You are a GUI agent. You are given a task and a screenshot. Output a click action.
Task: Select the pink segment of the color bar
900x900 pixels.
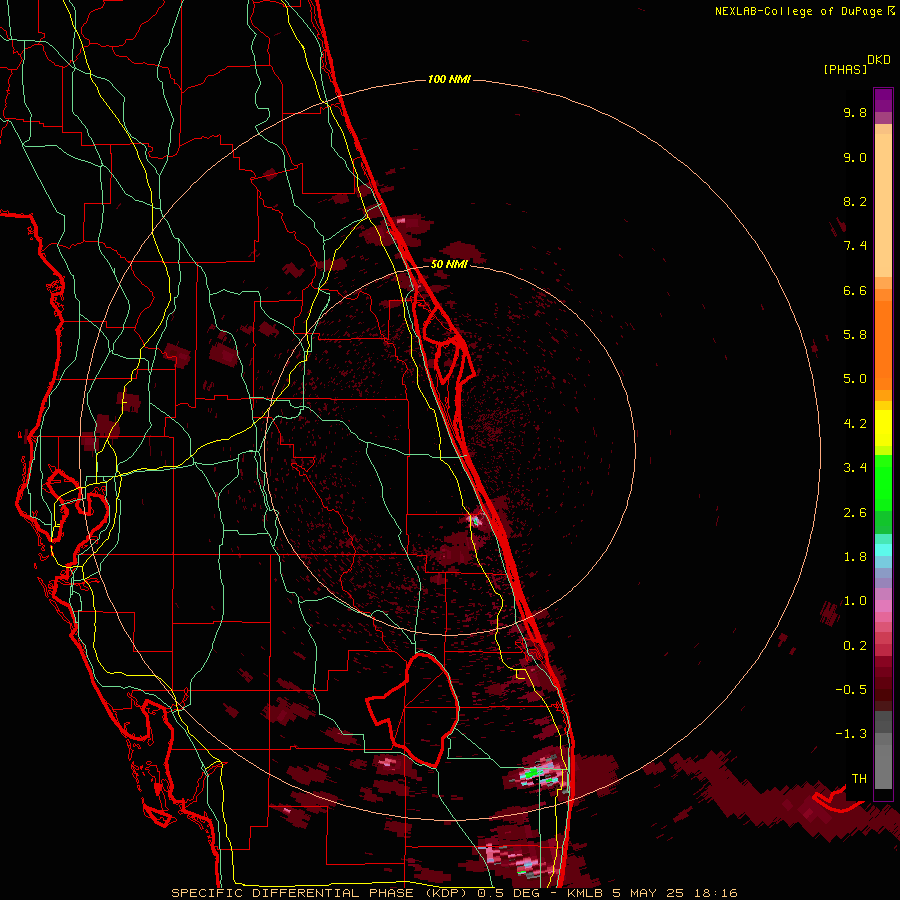[883, 606]
